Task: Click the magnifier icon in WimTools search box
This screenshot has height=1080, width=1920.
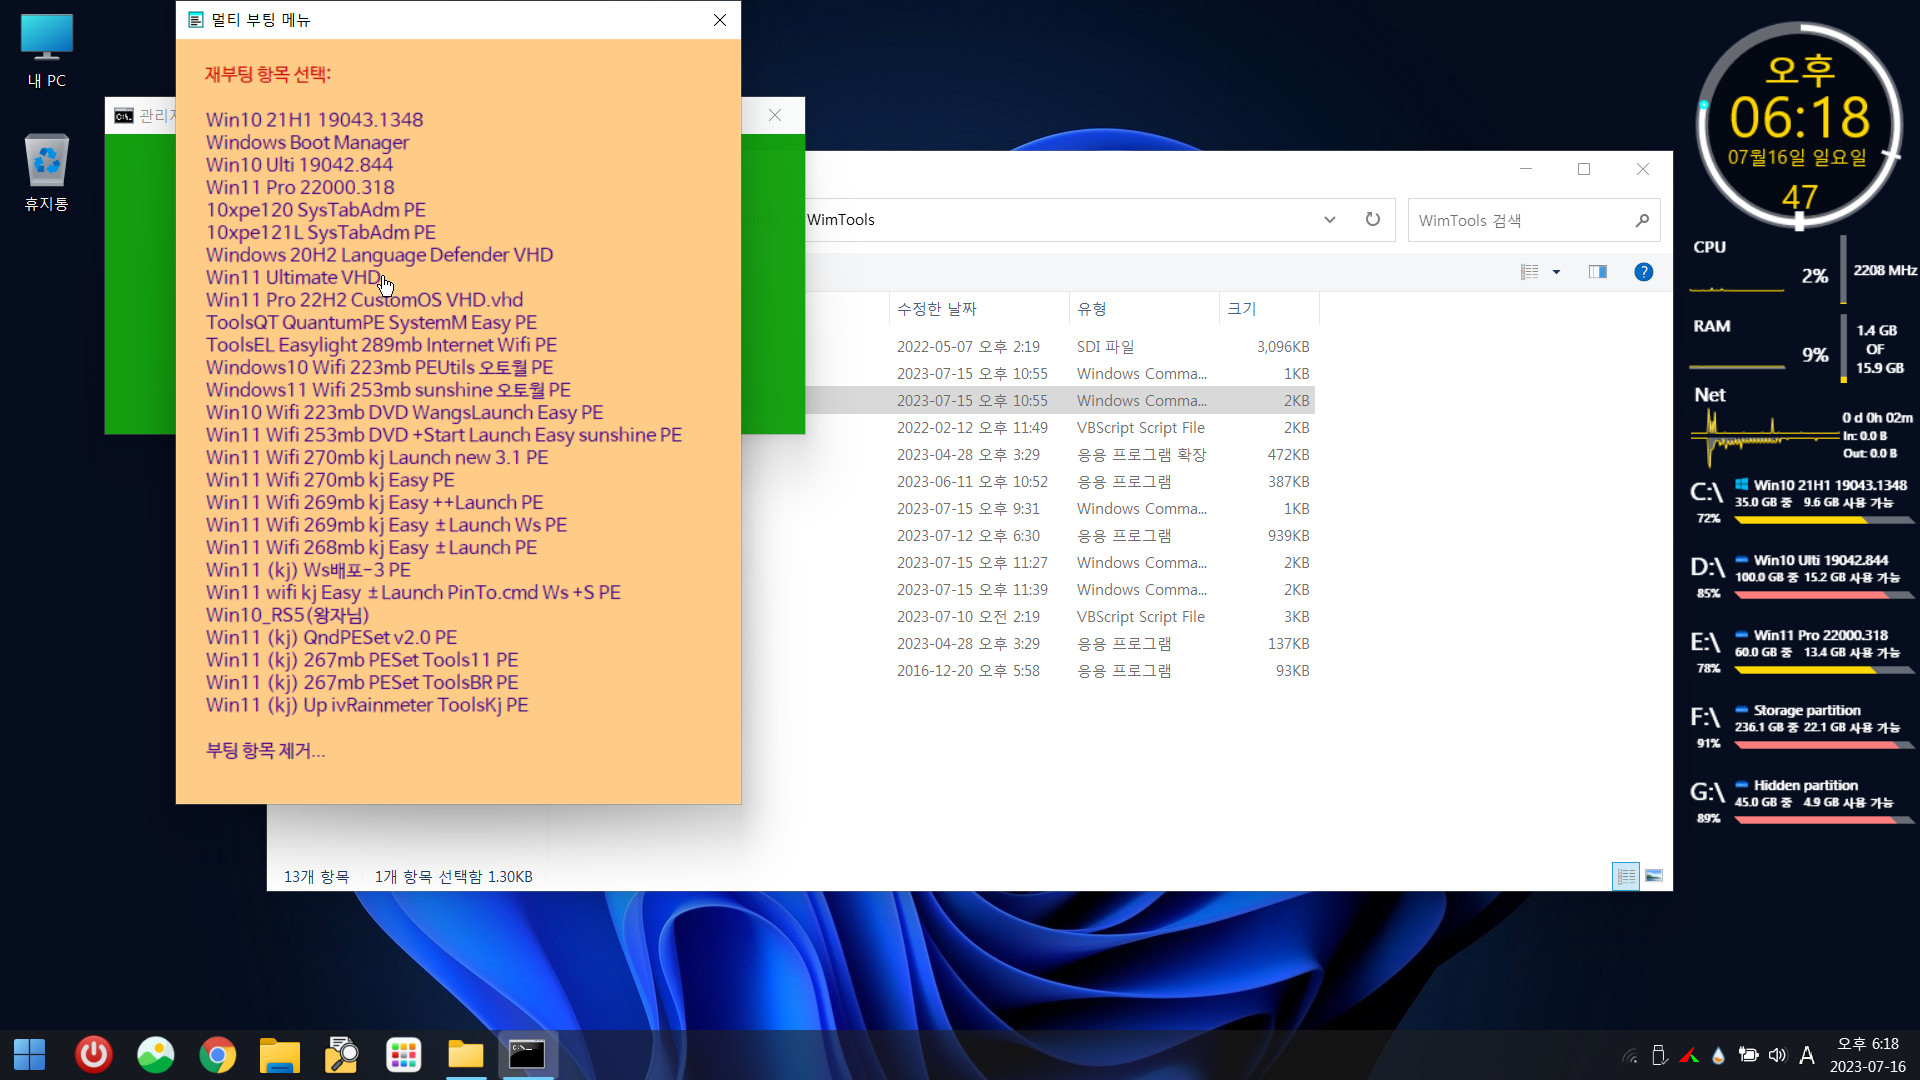Action: point(1642,220)
